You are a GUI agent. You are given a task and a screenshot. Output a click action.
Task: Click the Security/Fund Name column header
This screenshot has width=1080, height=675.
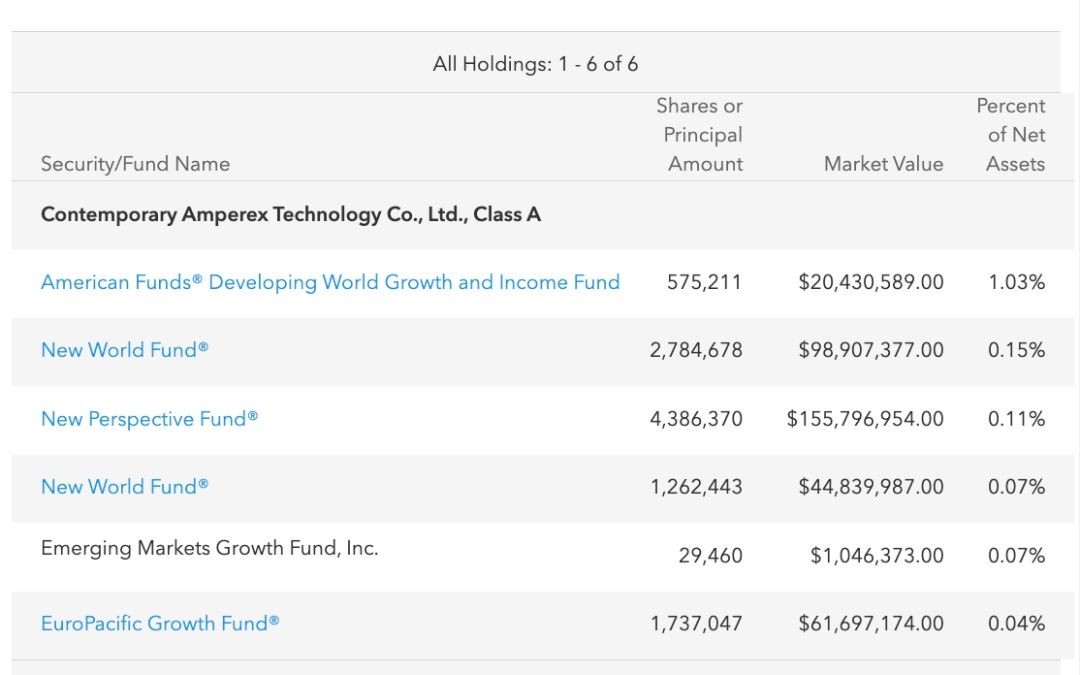coord(135,164)
